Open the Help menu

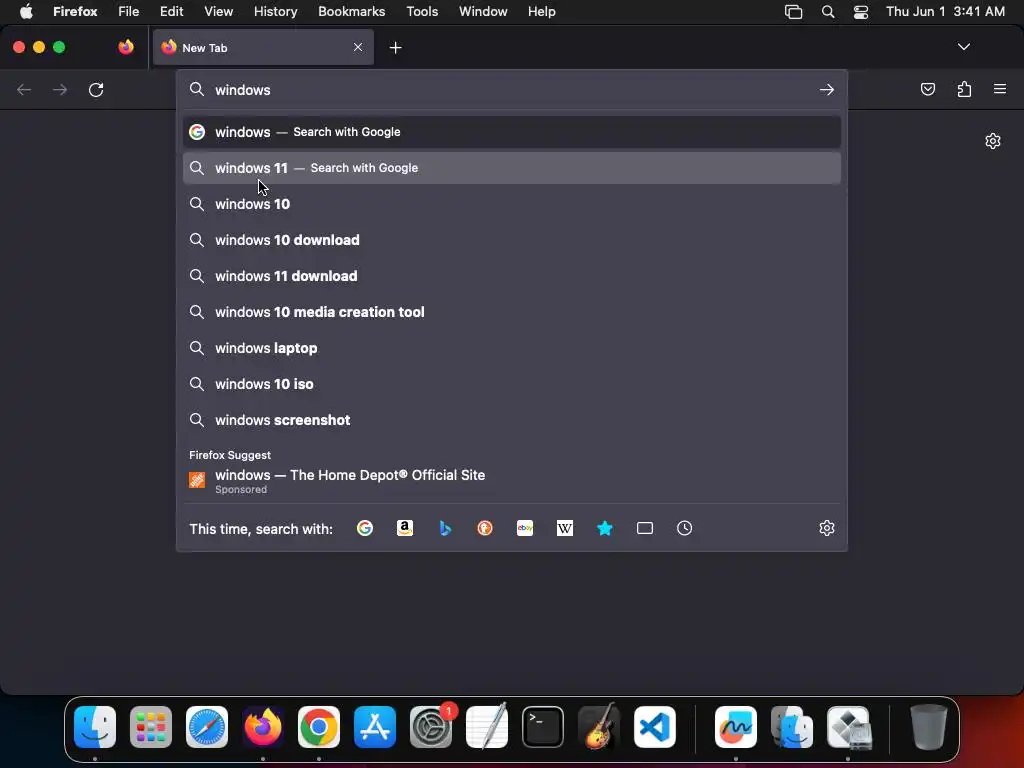[541, 12]
